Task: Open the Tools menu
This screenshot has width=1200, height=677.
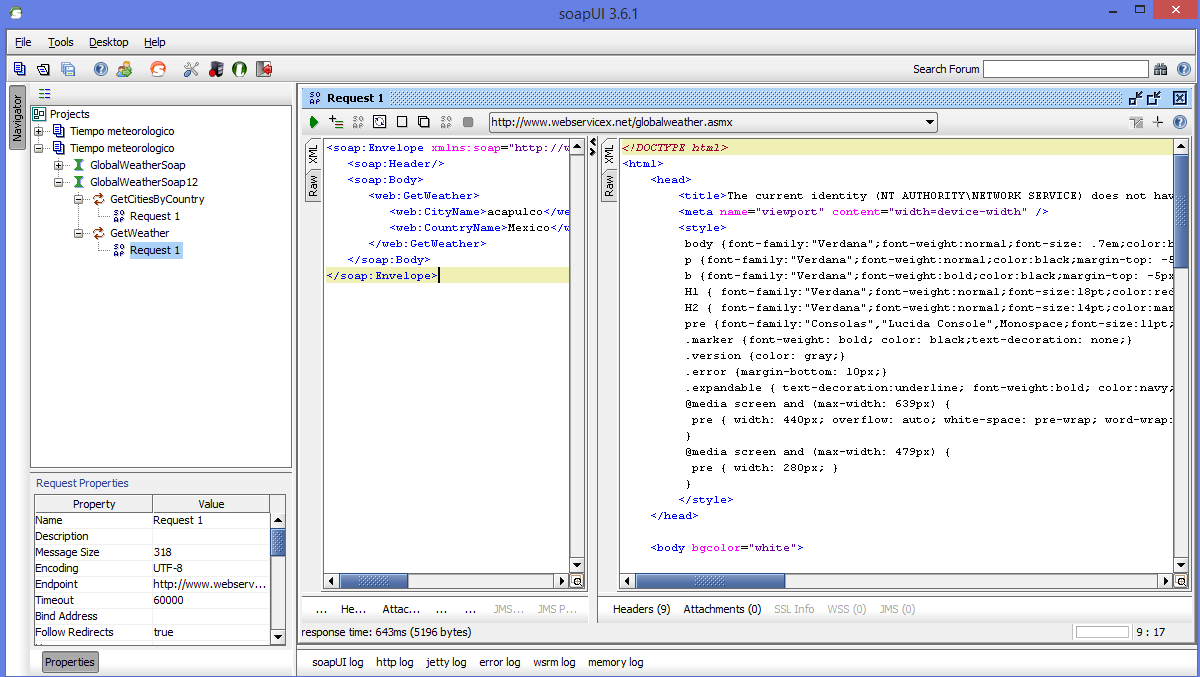Action: 61,42
